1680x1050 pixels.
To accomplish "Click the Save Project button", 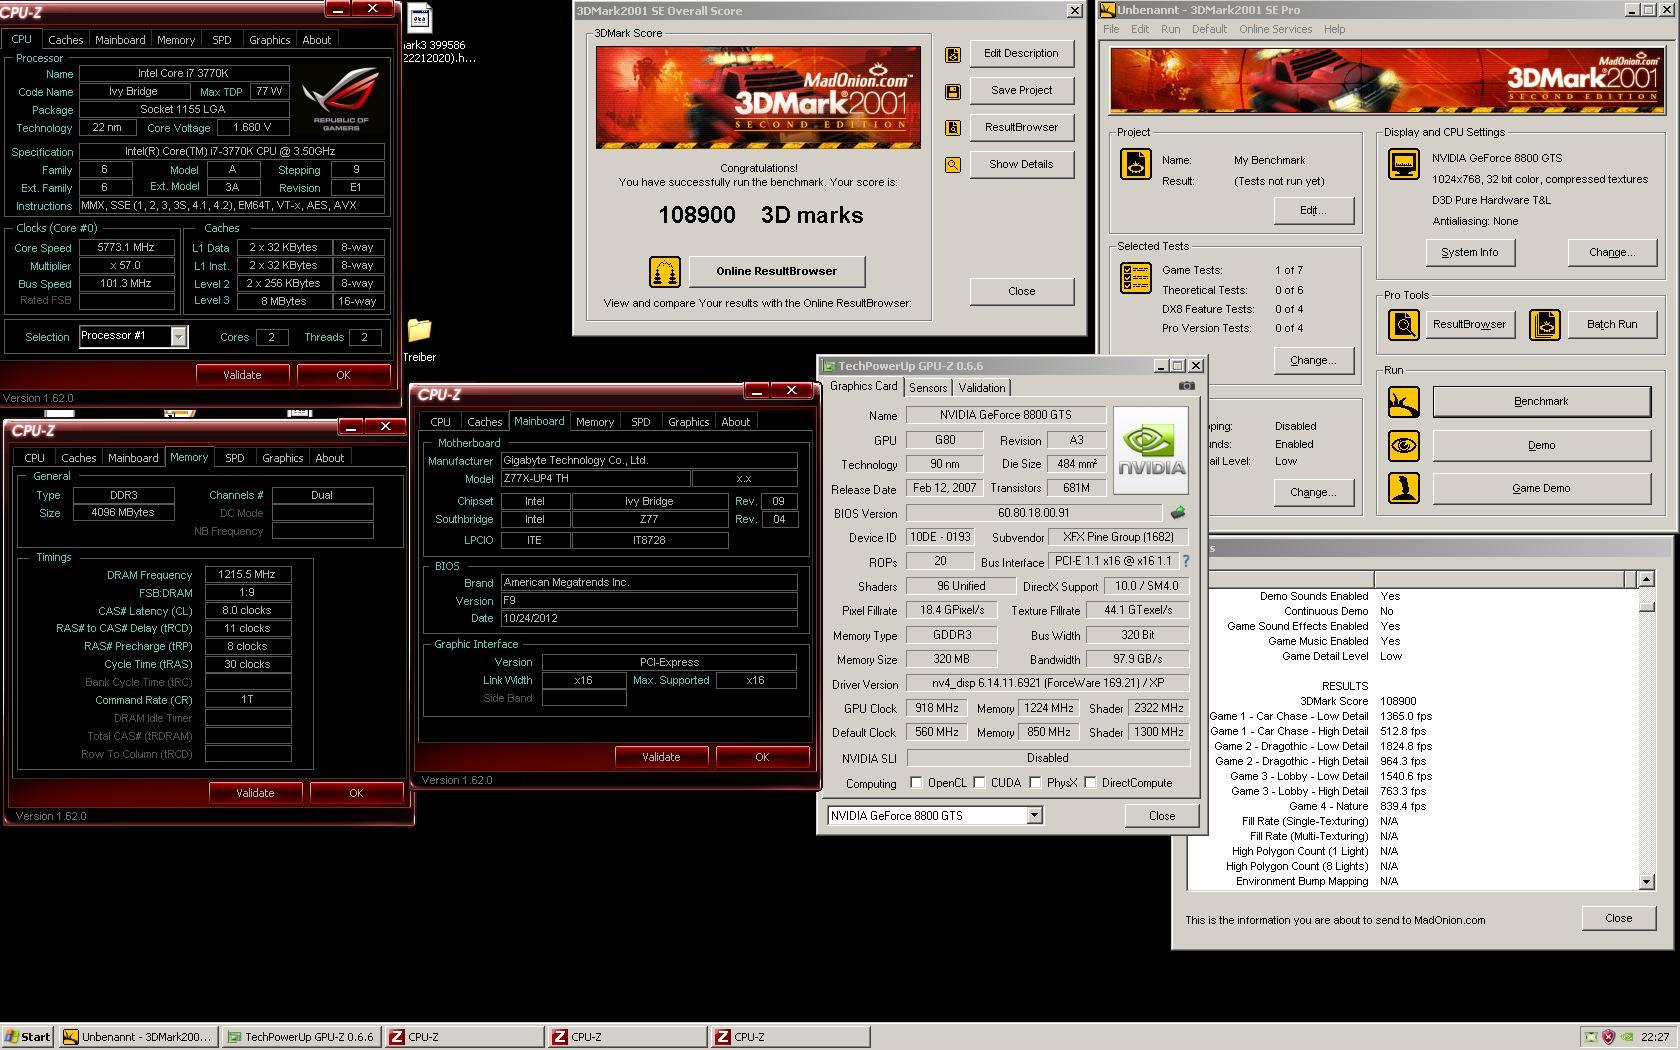I will click(1021, 91).
